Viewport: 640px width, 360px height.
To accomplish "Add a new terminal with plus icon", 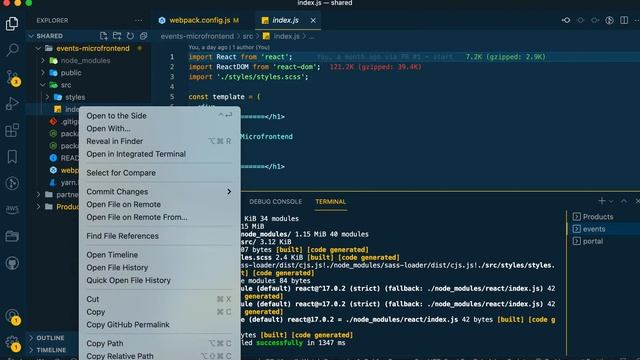I will pyautogui.click(x=602, y=201).
